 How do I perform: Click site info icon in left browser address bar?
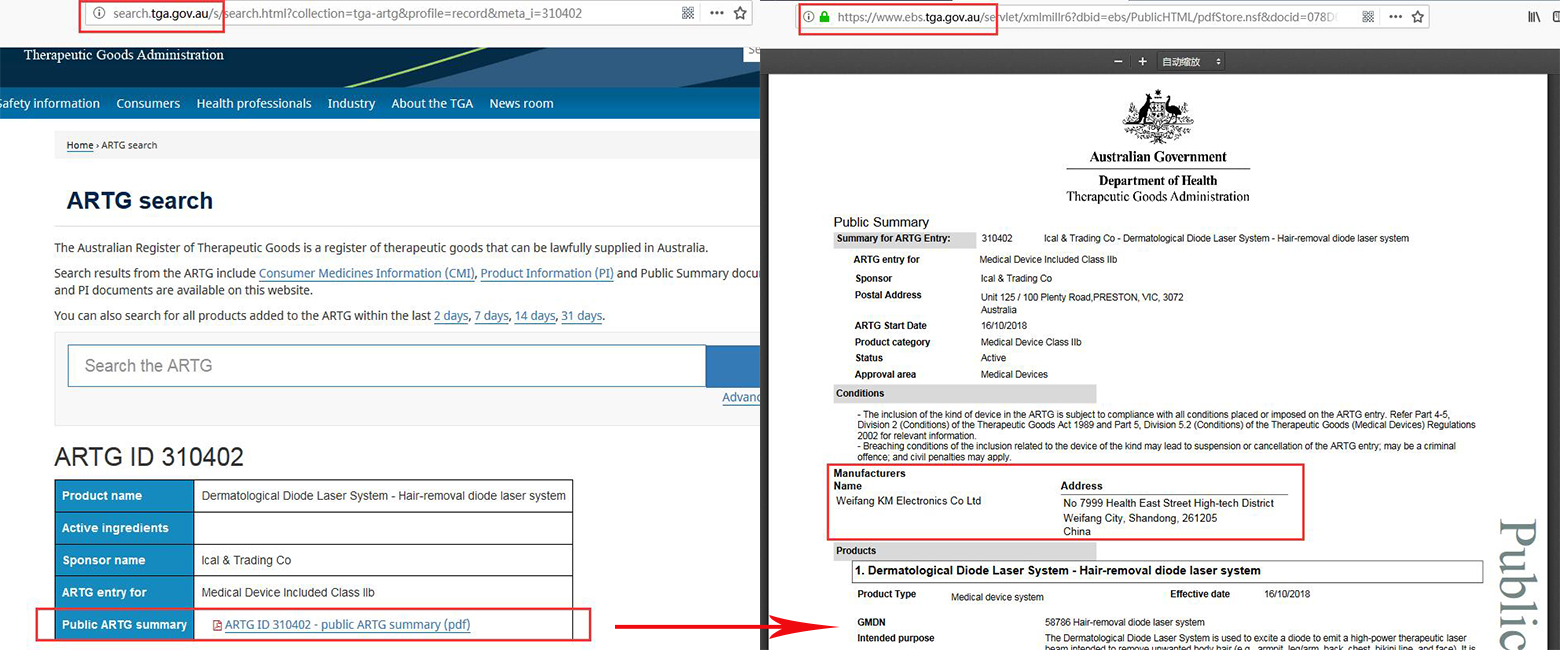pos(98,14)
